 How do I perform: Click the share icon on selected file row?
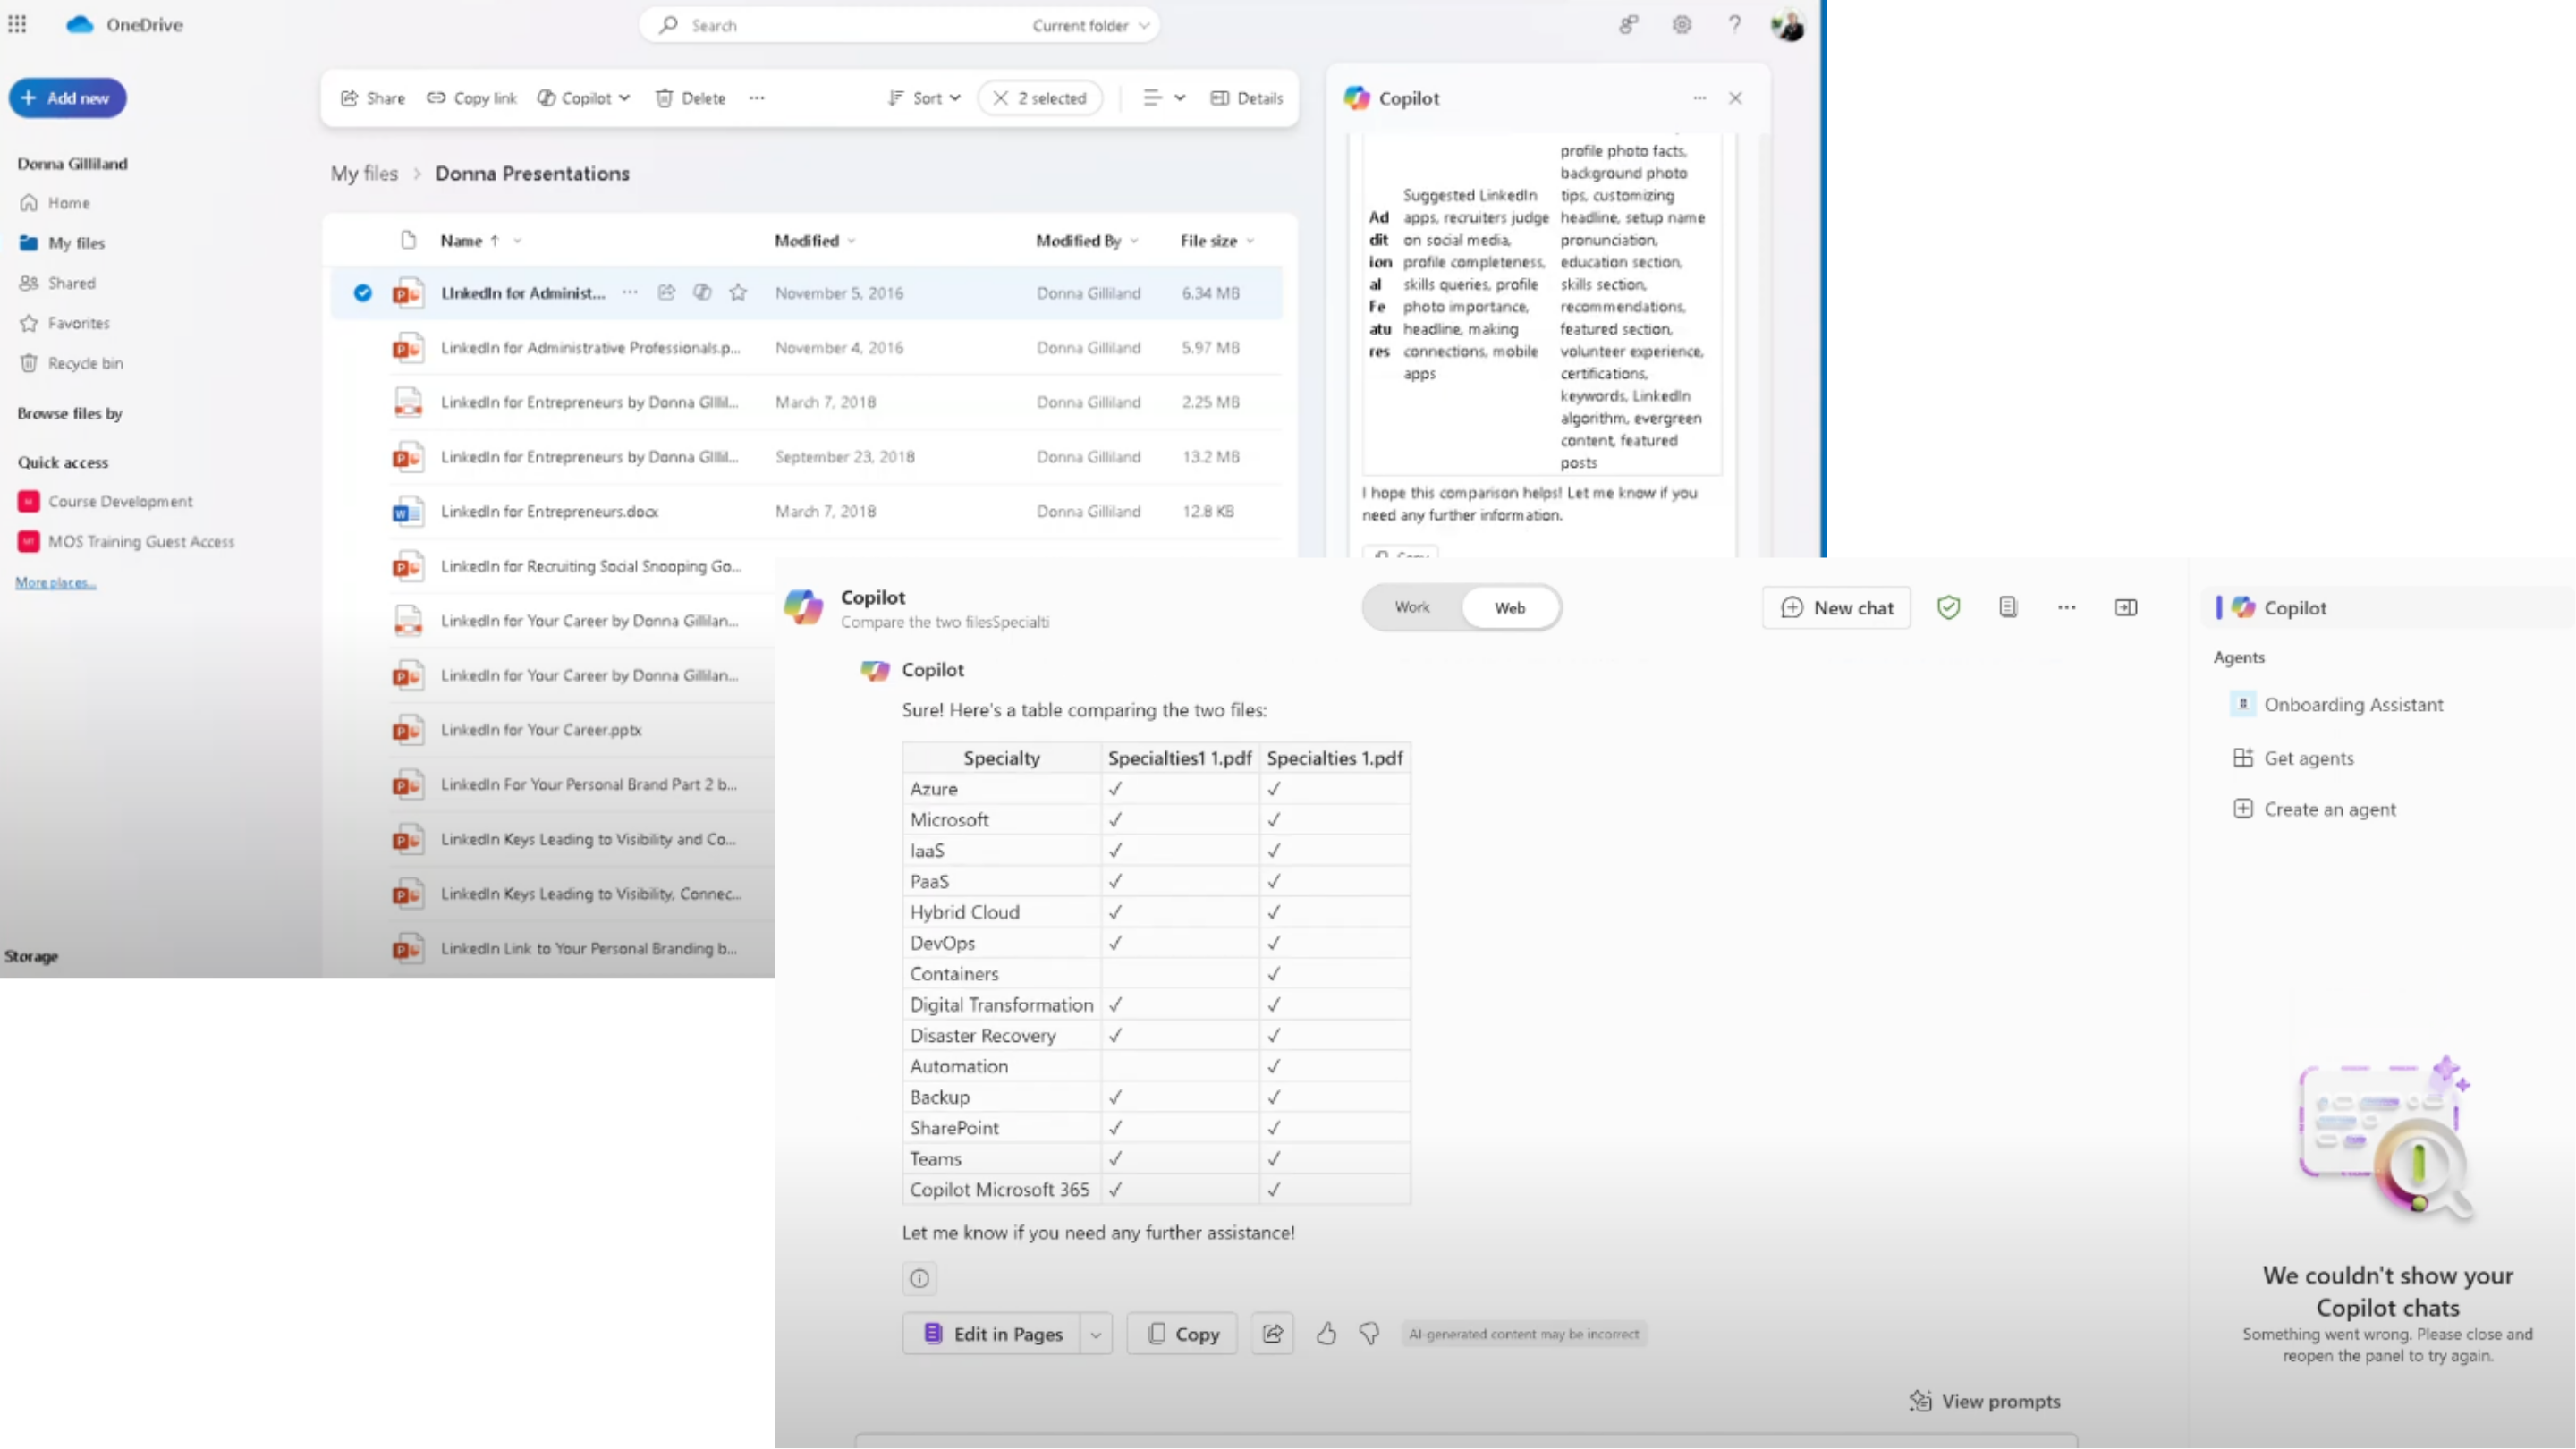666,292
